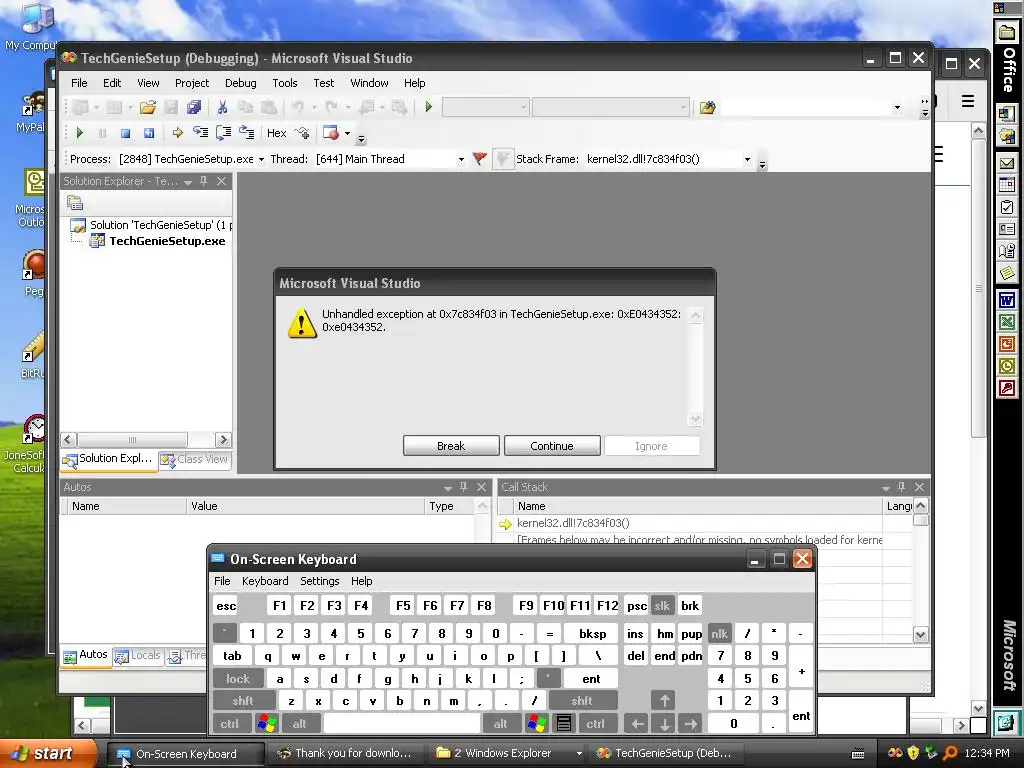1024x768 pixels.
Task: Click the esc key on On-Screen Keyboard
Action: pyautogui.click(x=226, y=605)
